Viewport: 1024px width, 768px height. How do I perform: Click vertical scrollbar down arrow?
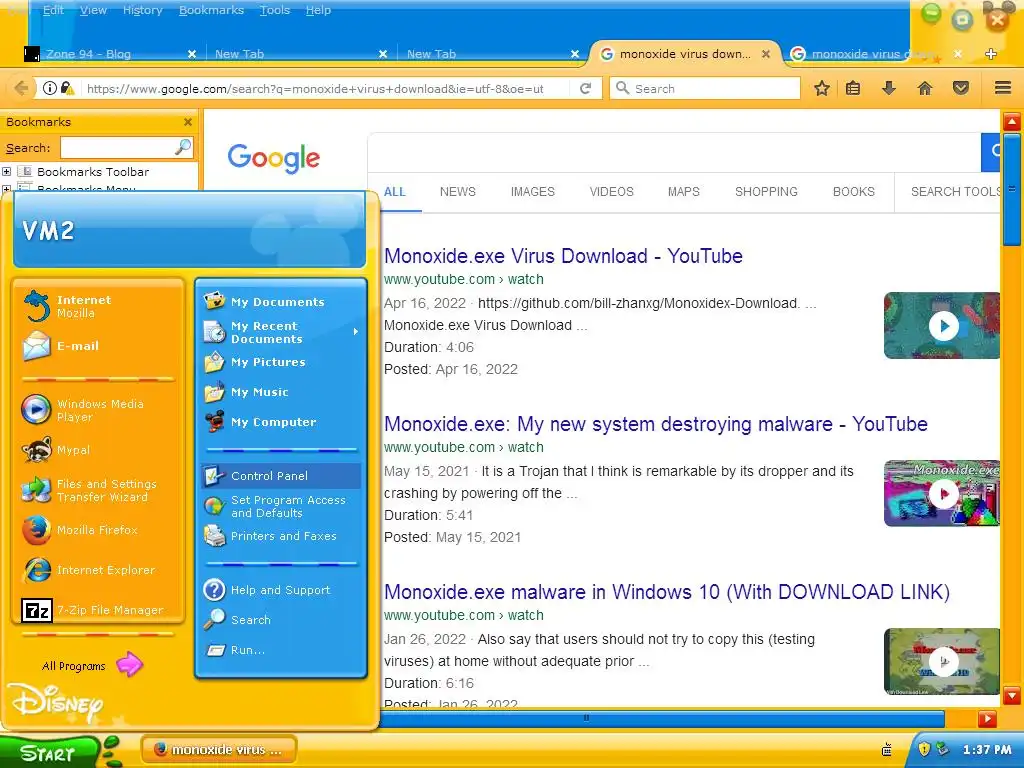click(1012, 695)
